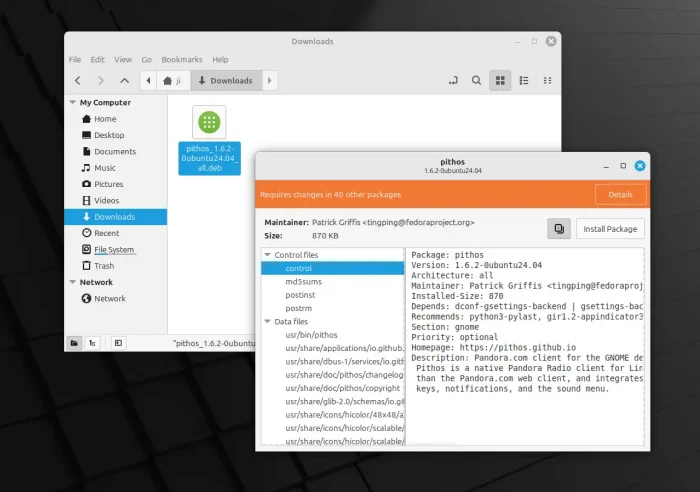Screen dimensions: 700x492
Task: Show tree view in sidebar status button
Action: (92, 343)
